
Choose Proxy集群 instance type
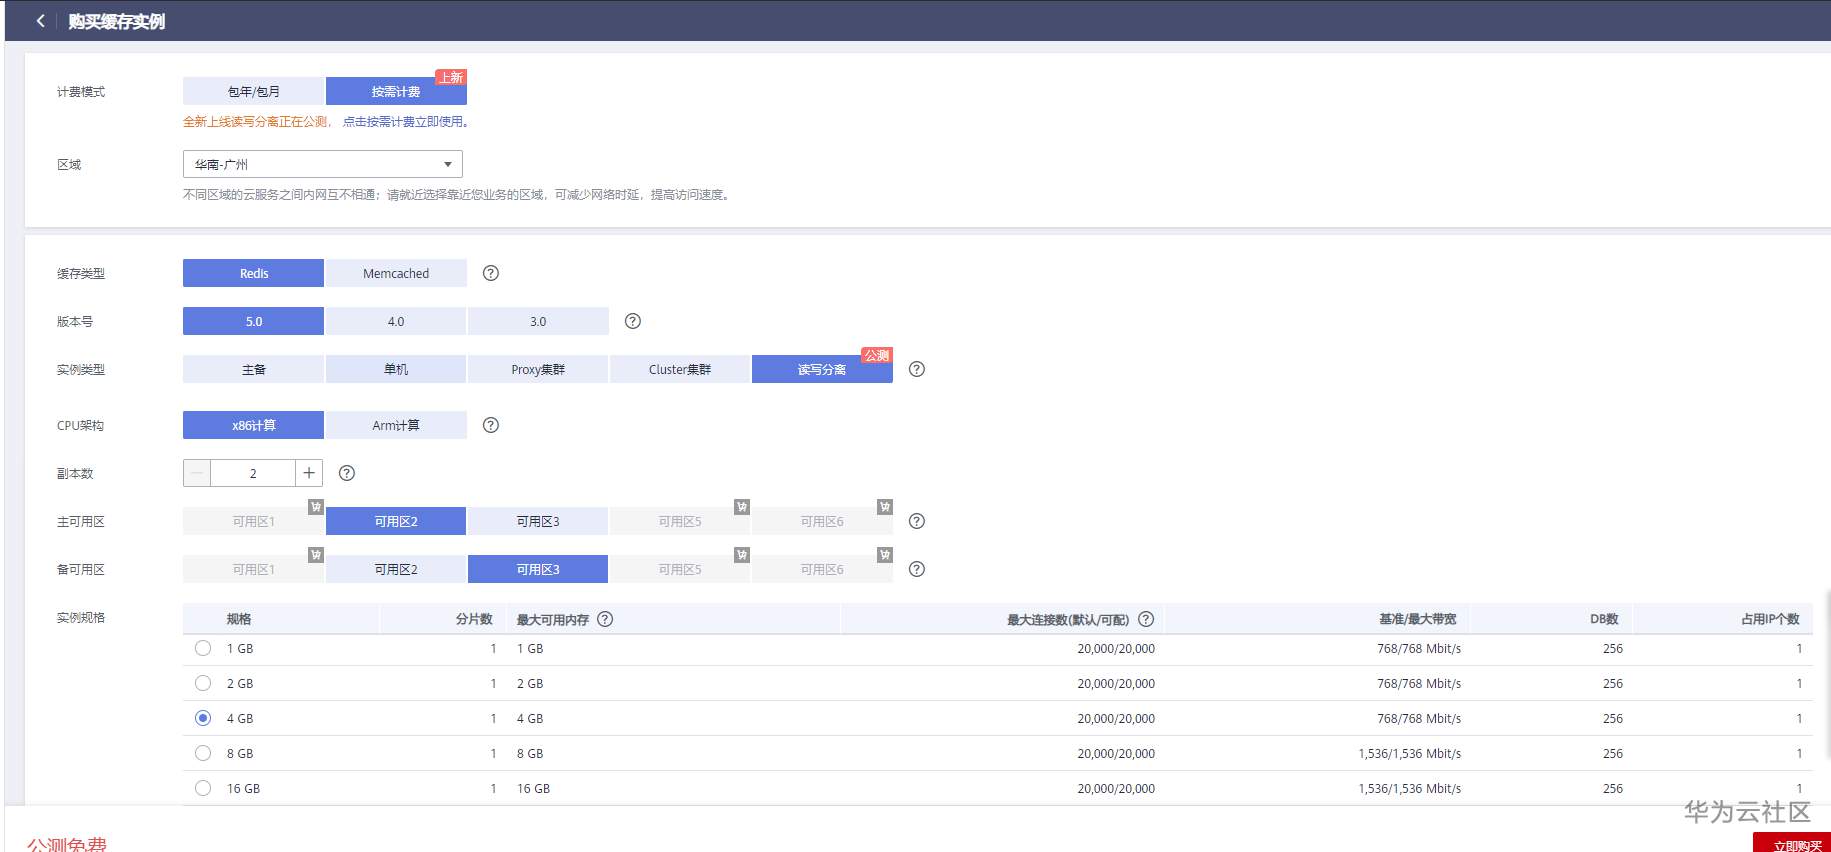pos(538,369)
